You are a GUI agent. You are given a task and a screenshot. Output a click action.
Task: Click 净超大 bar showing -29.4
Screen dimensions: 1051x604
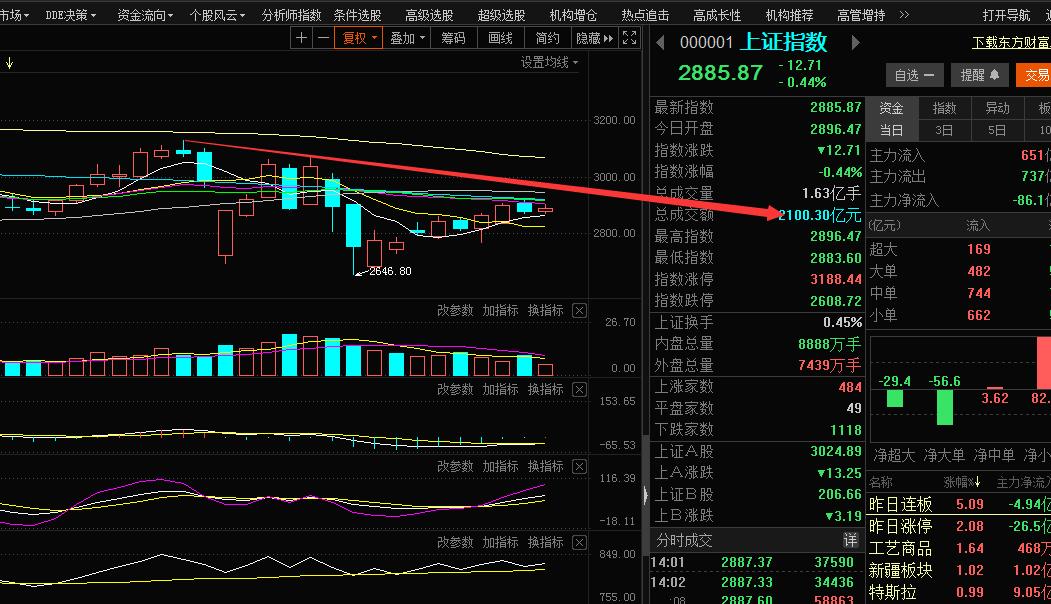895,398
